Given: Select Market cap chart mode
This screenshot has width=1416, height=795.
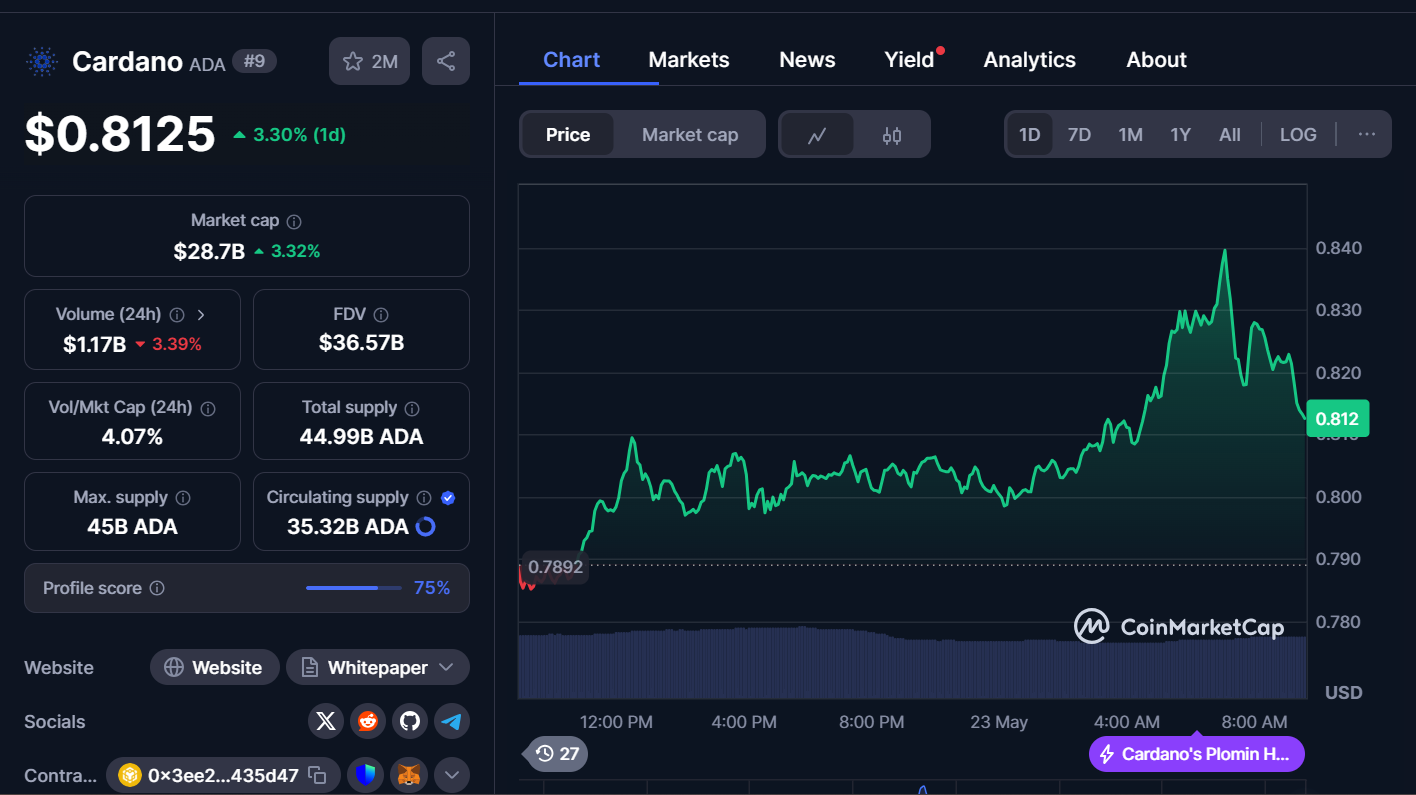Looking at the screenshot, I should click(x=690, y=135).
